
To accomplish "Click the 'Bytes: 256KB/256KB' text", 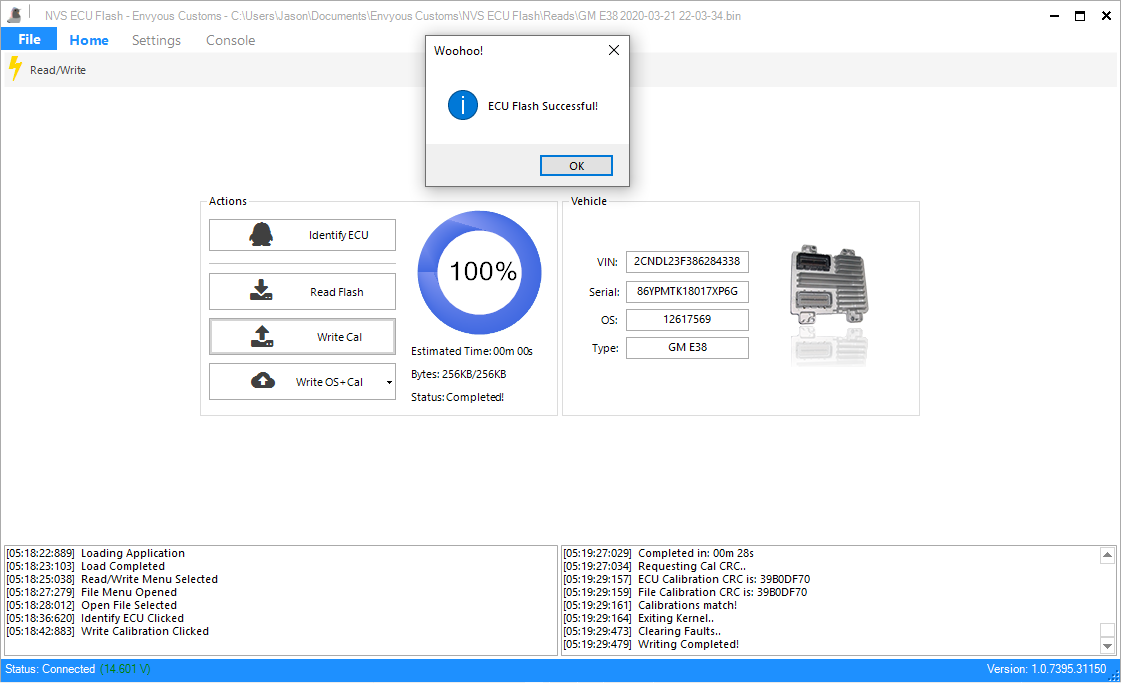I will tap(458, 374).
